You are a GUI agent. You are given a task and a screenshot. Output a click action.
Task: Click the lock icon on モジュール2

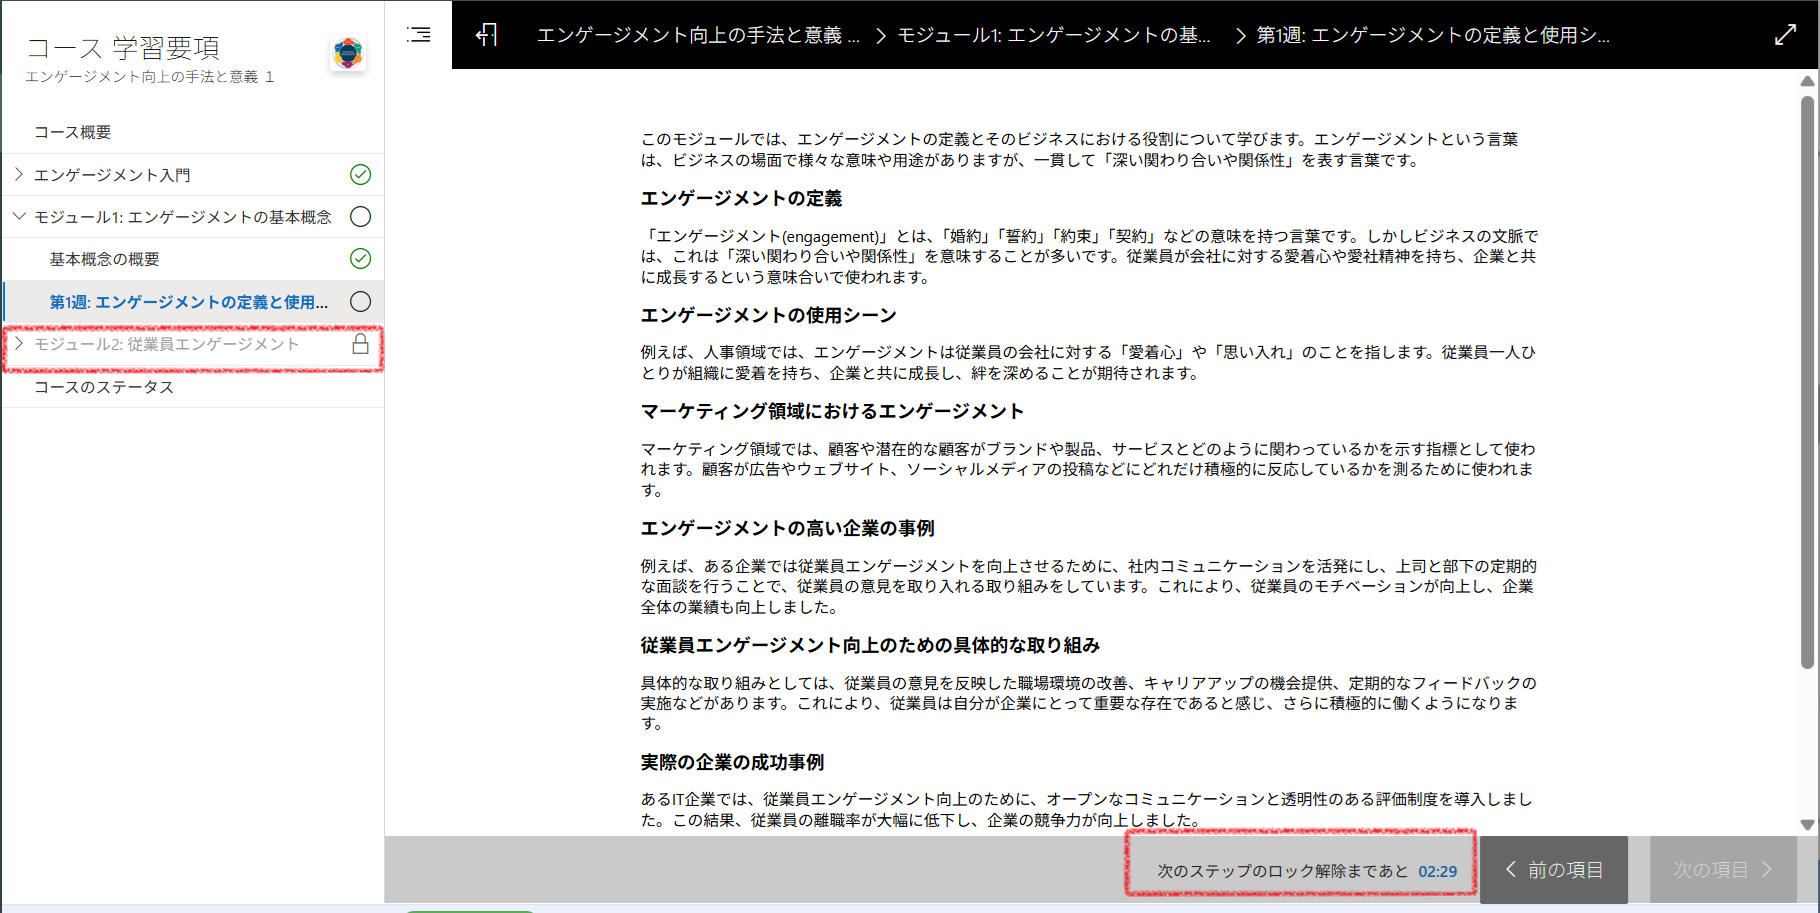361,344
